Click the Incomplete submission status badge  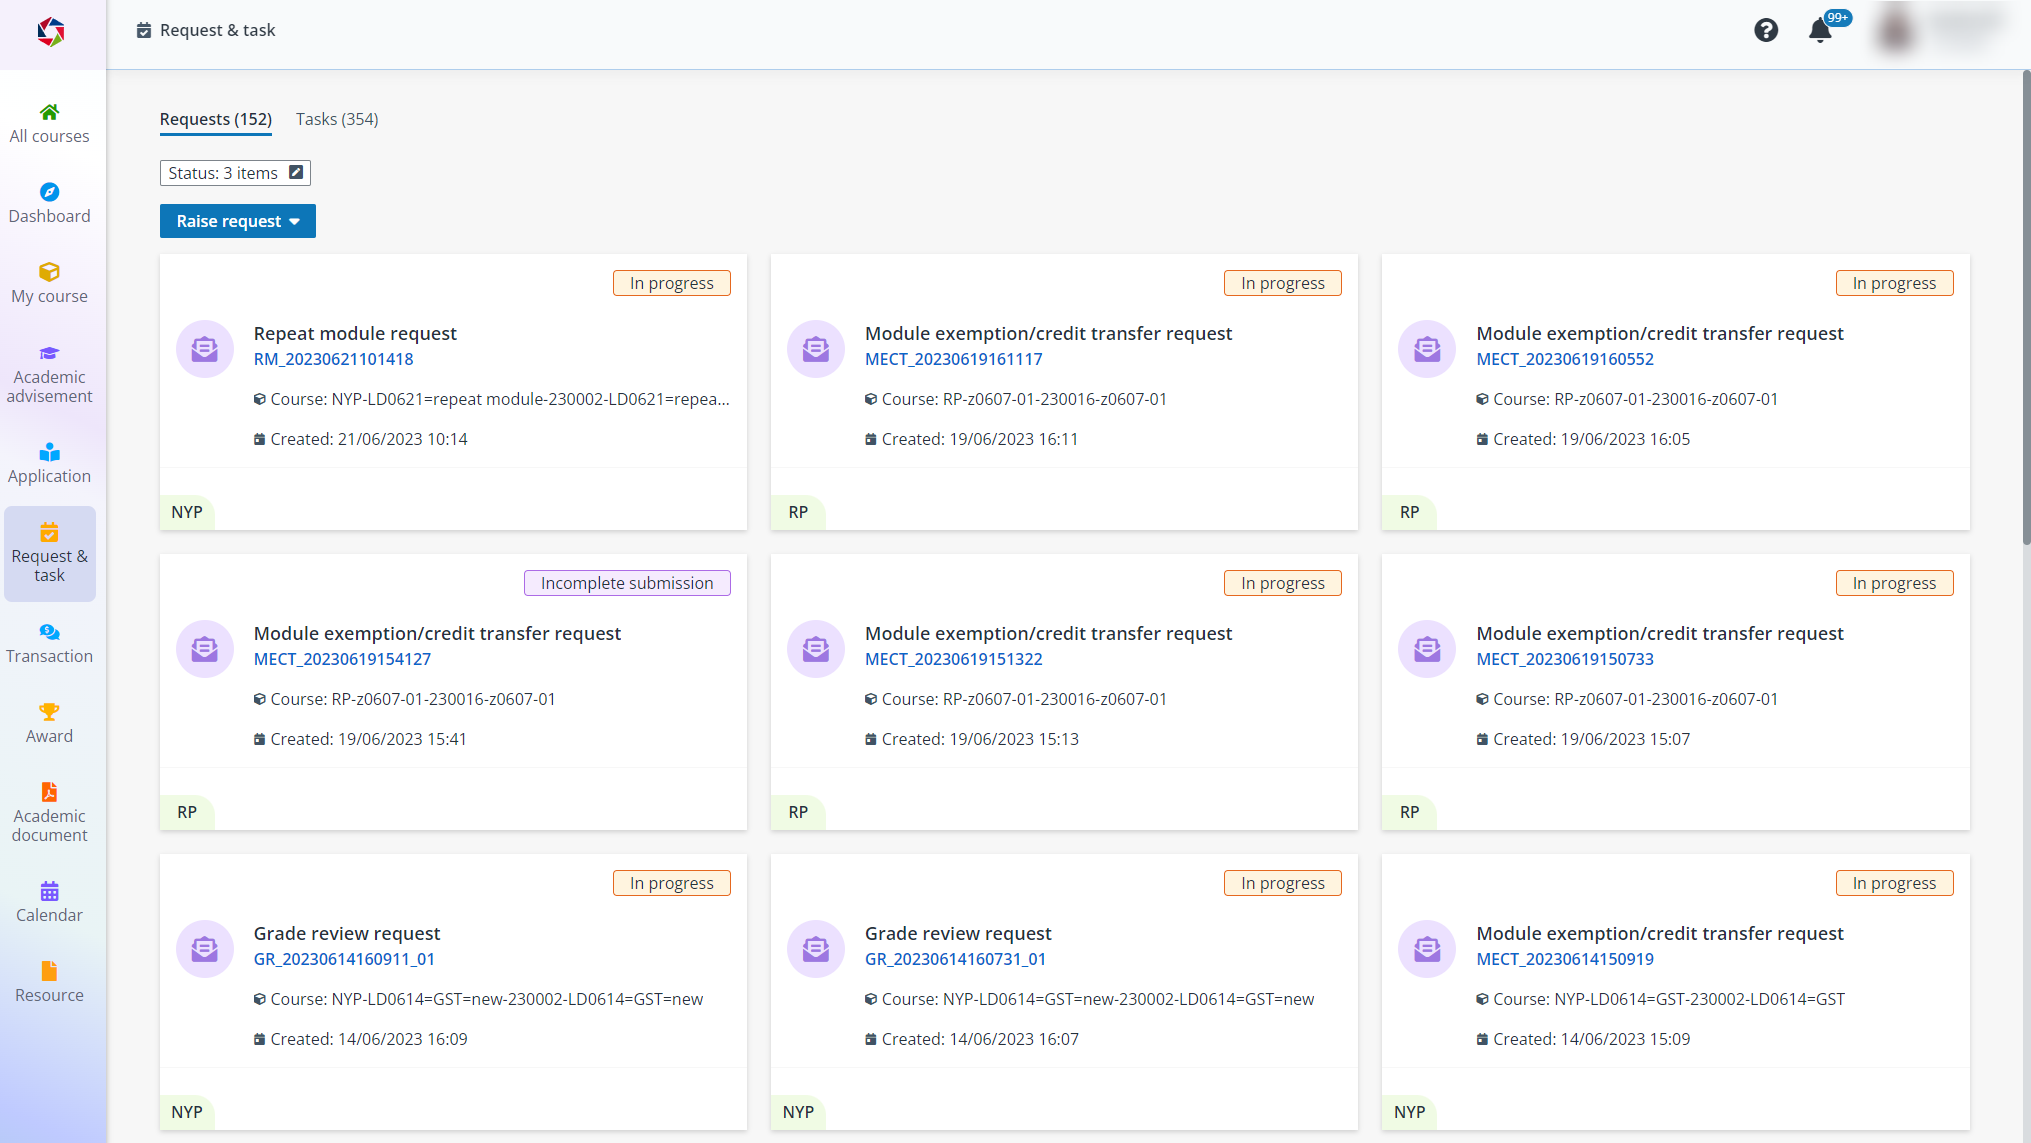[627, 583]
